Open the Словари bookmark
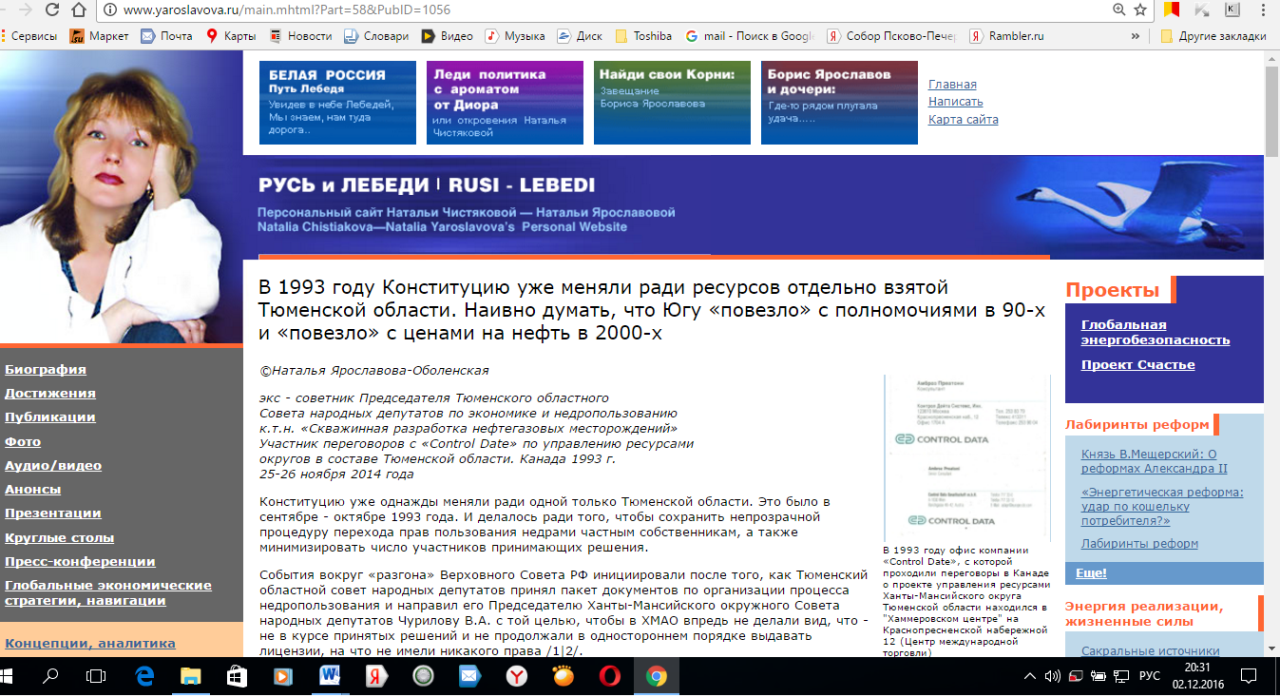 pos(376,36)
